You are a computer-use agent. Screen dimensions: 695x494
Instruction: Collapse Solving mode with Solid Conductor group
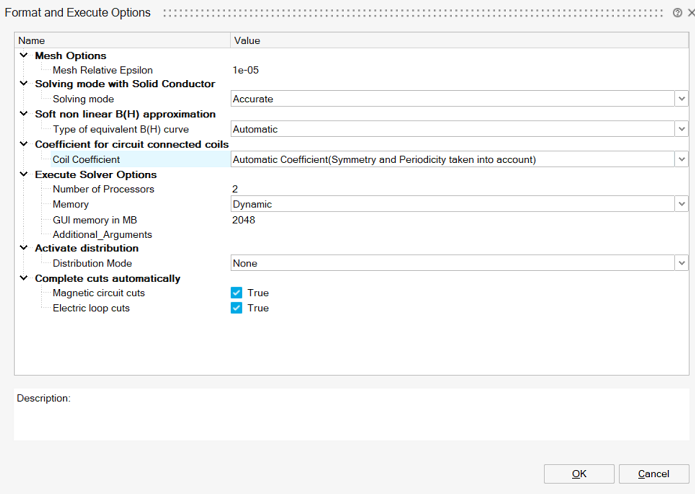point(24,84)
